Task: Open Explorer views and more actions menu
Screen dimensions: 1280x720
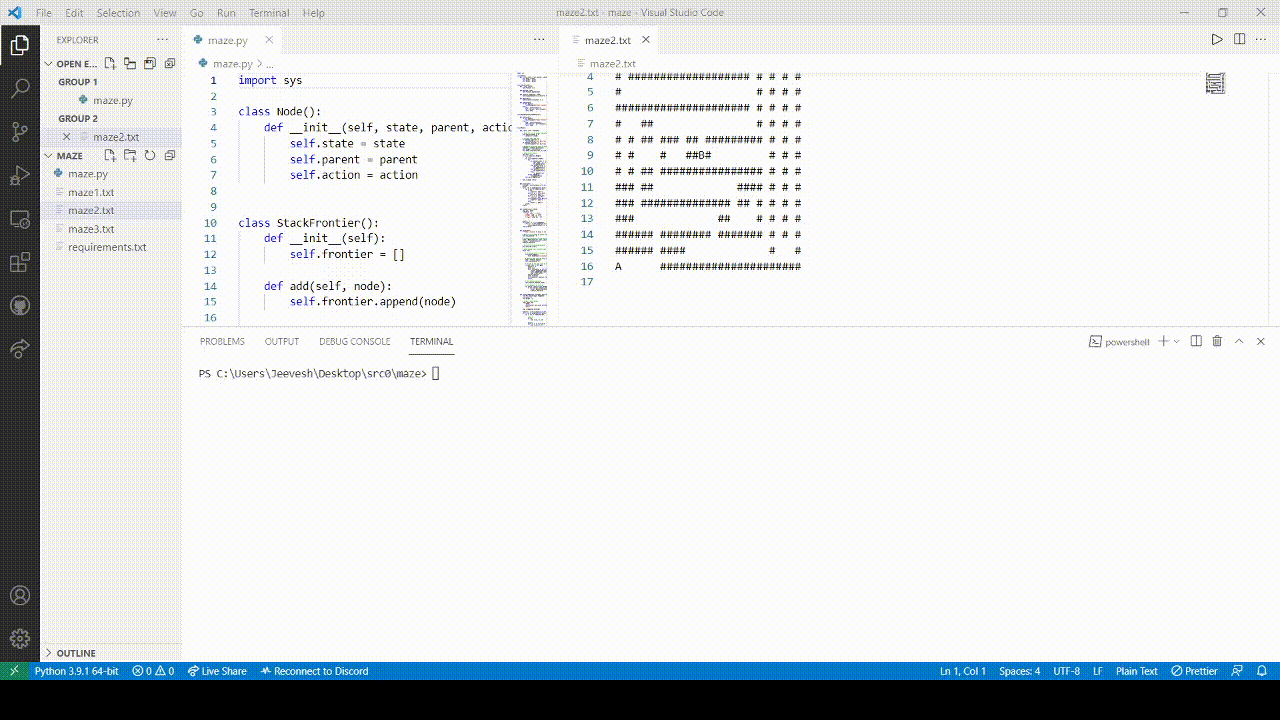Action: point(163,40)
